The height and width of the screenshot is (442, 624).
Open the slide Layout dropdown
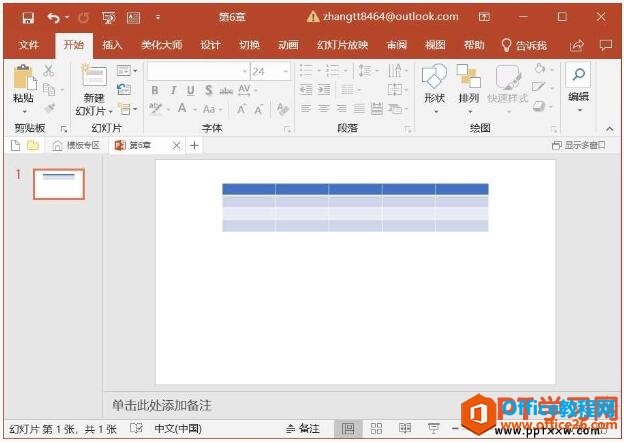127,71
